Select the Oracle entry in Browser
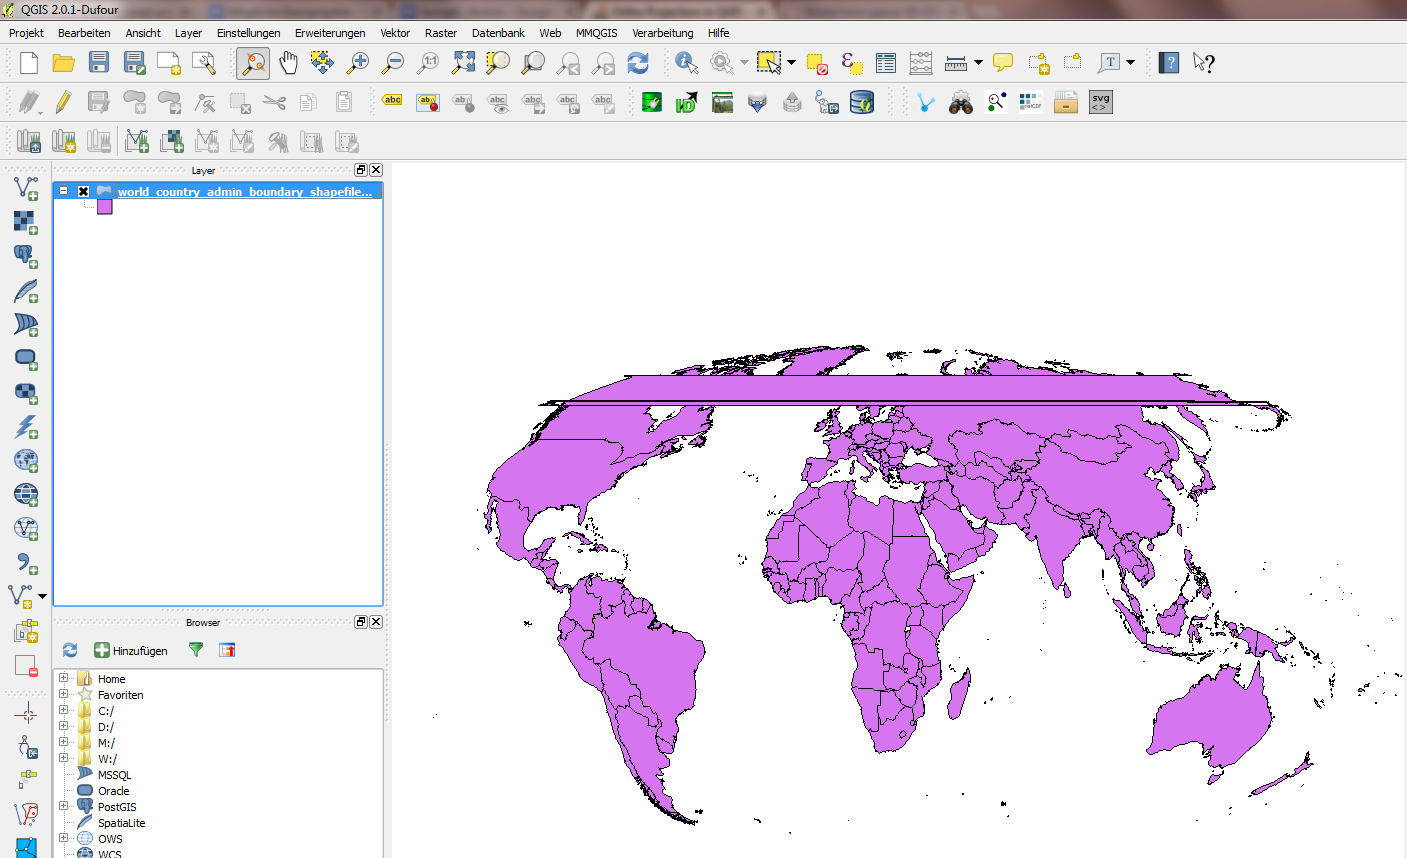1407x858 pixels. (x=113, y=790)
